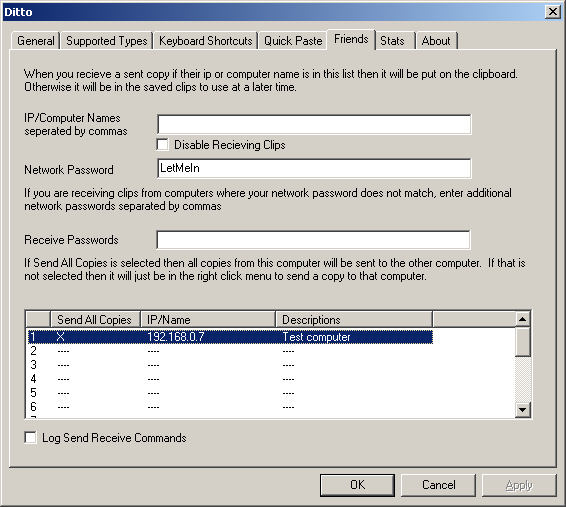Open the Supported Types tab
The height and width of the screenshot is (507, 566).
[x=107, y=40]
